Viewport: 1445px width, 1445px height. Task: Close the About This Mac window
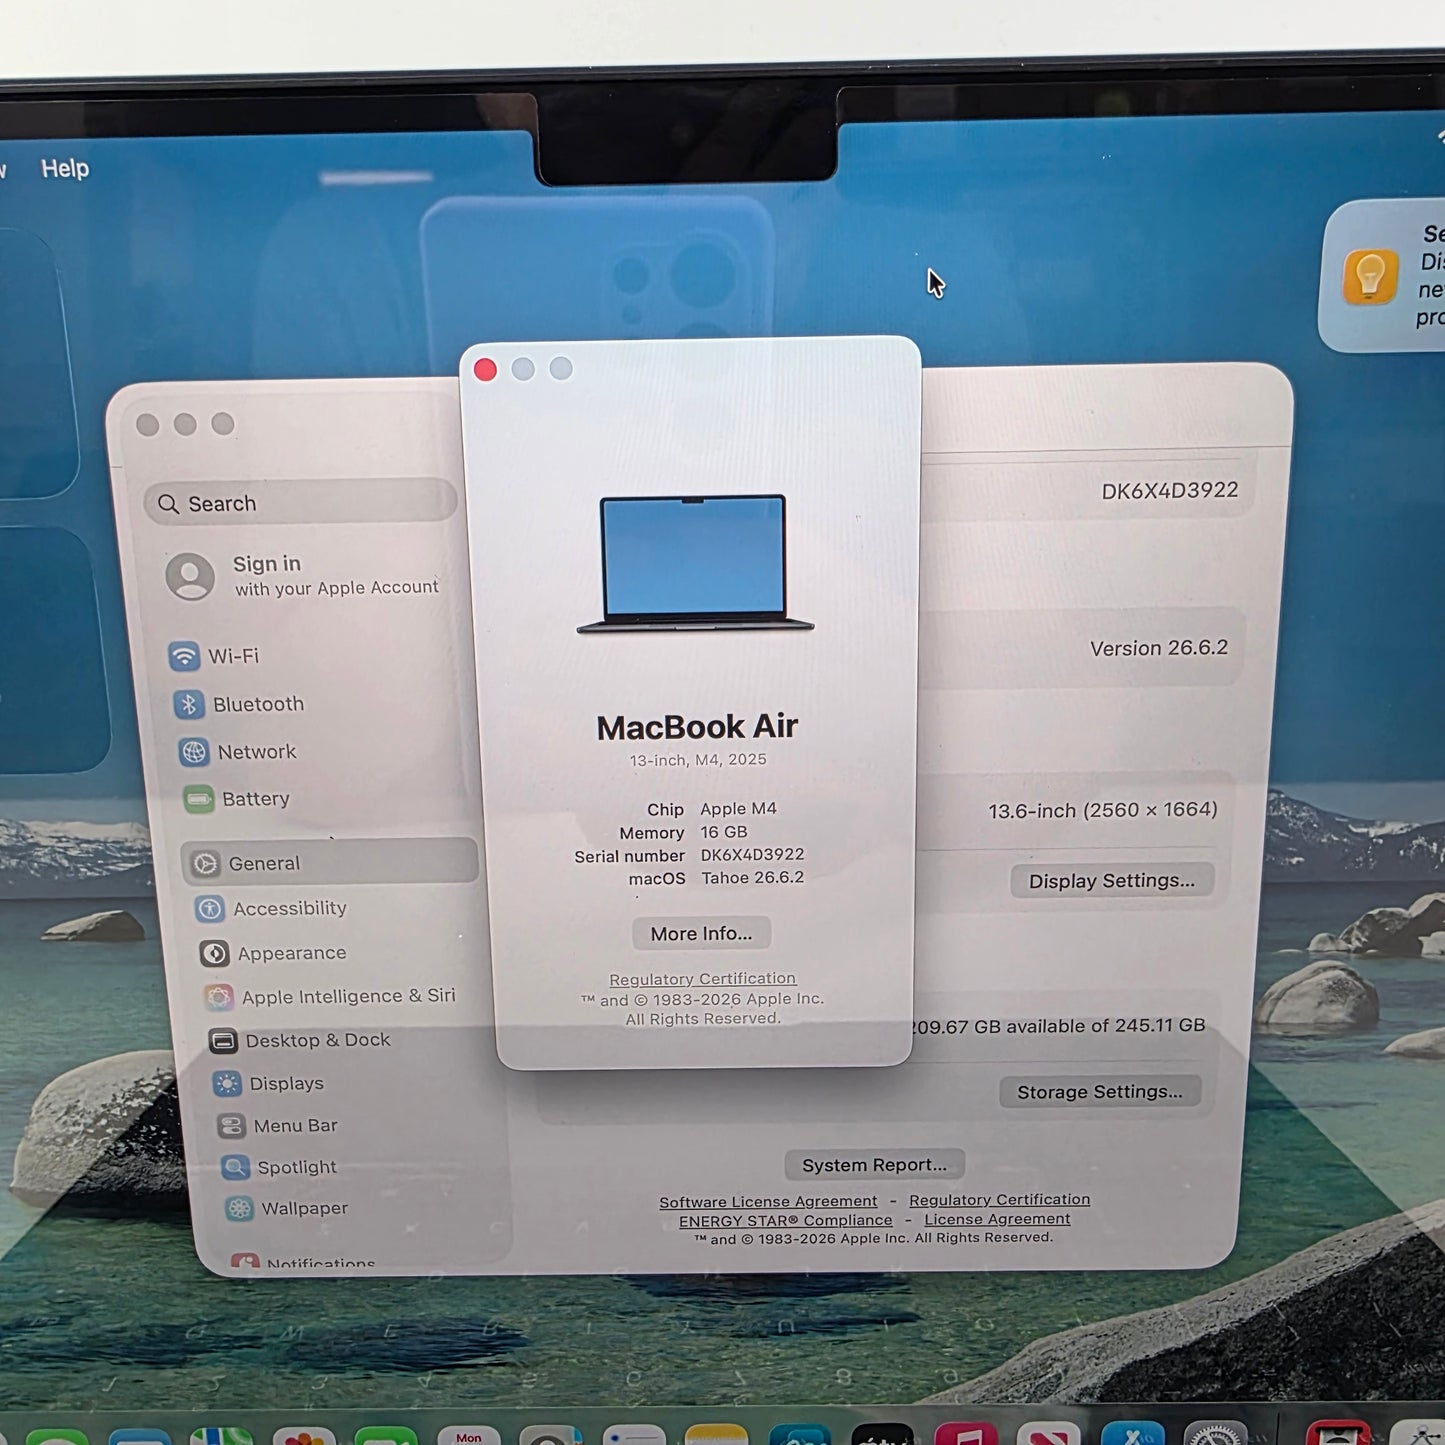point(485,370)
